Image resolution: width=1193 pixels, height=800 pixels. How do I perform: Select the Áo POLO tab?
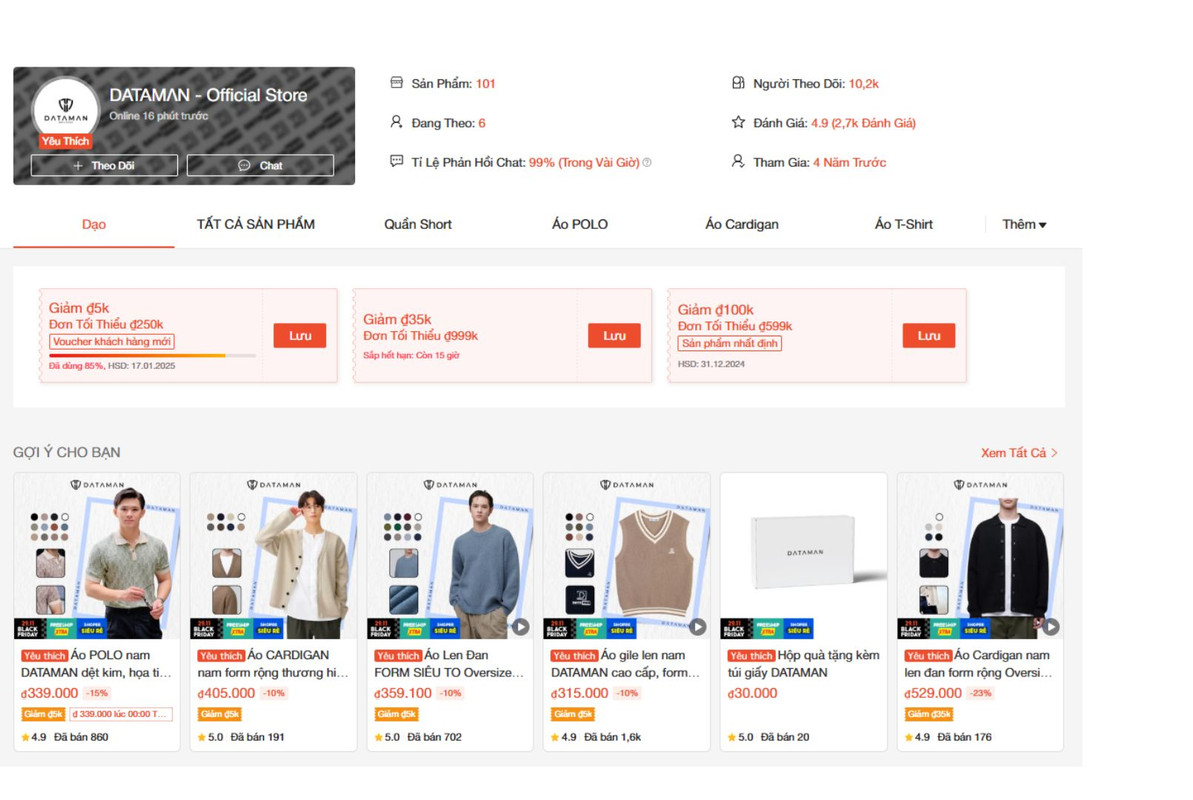580,225
